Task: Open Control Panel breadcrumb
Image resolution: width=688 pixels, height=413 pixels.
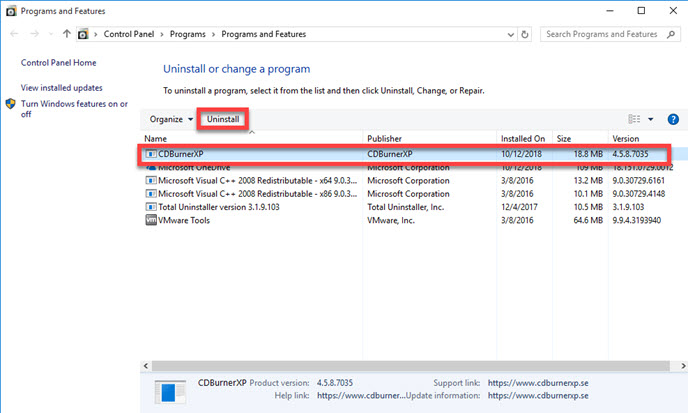Action: click(x=129, y=34)
